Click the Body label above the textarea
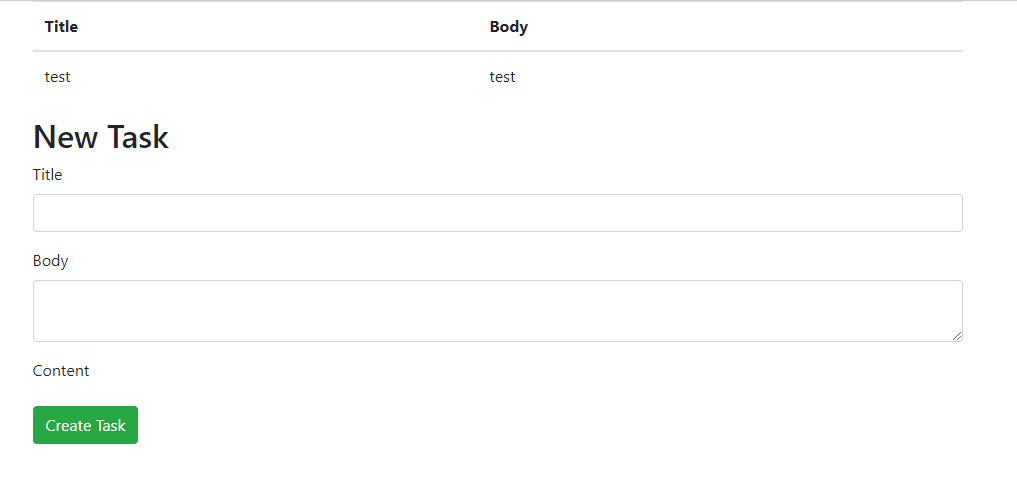1017x491 pixels. tap(50, 261)
